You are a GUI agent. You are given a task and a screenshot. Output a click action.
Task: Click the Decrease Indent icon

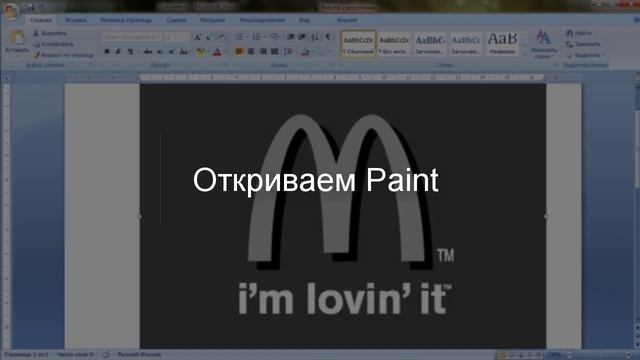click(x=291, y=37)
